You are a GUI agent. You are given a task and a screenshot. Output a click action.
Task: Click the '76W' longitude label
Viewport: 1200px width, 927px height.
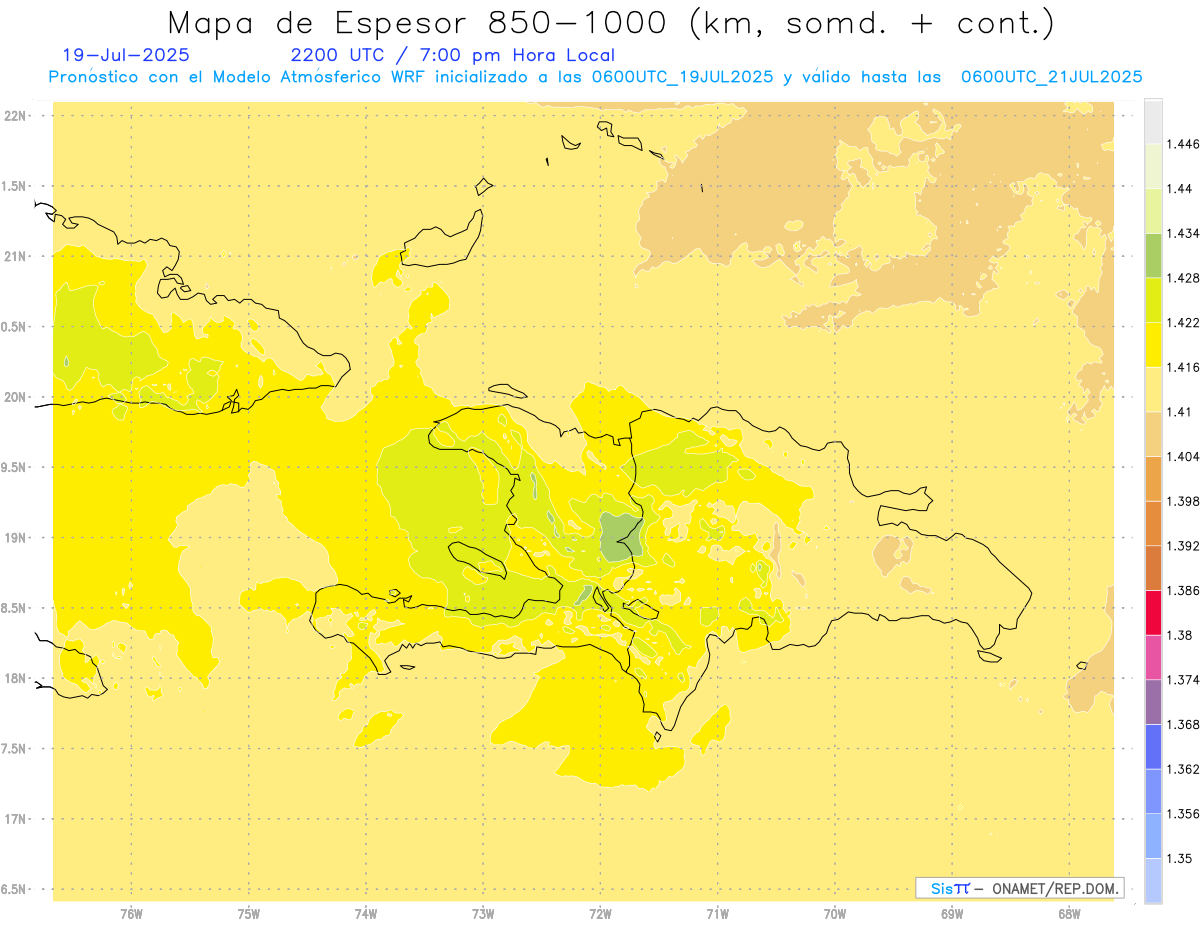(131, 913)
